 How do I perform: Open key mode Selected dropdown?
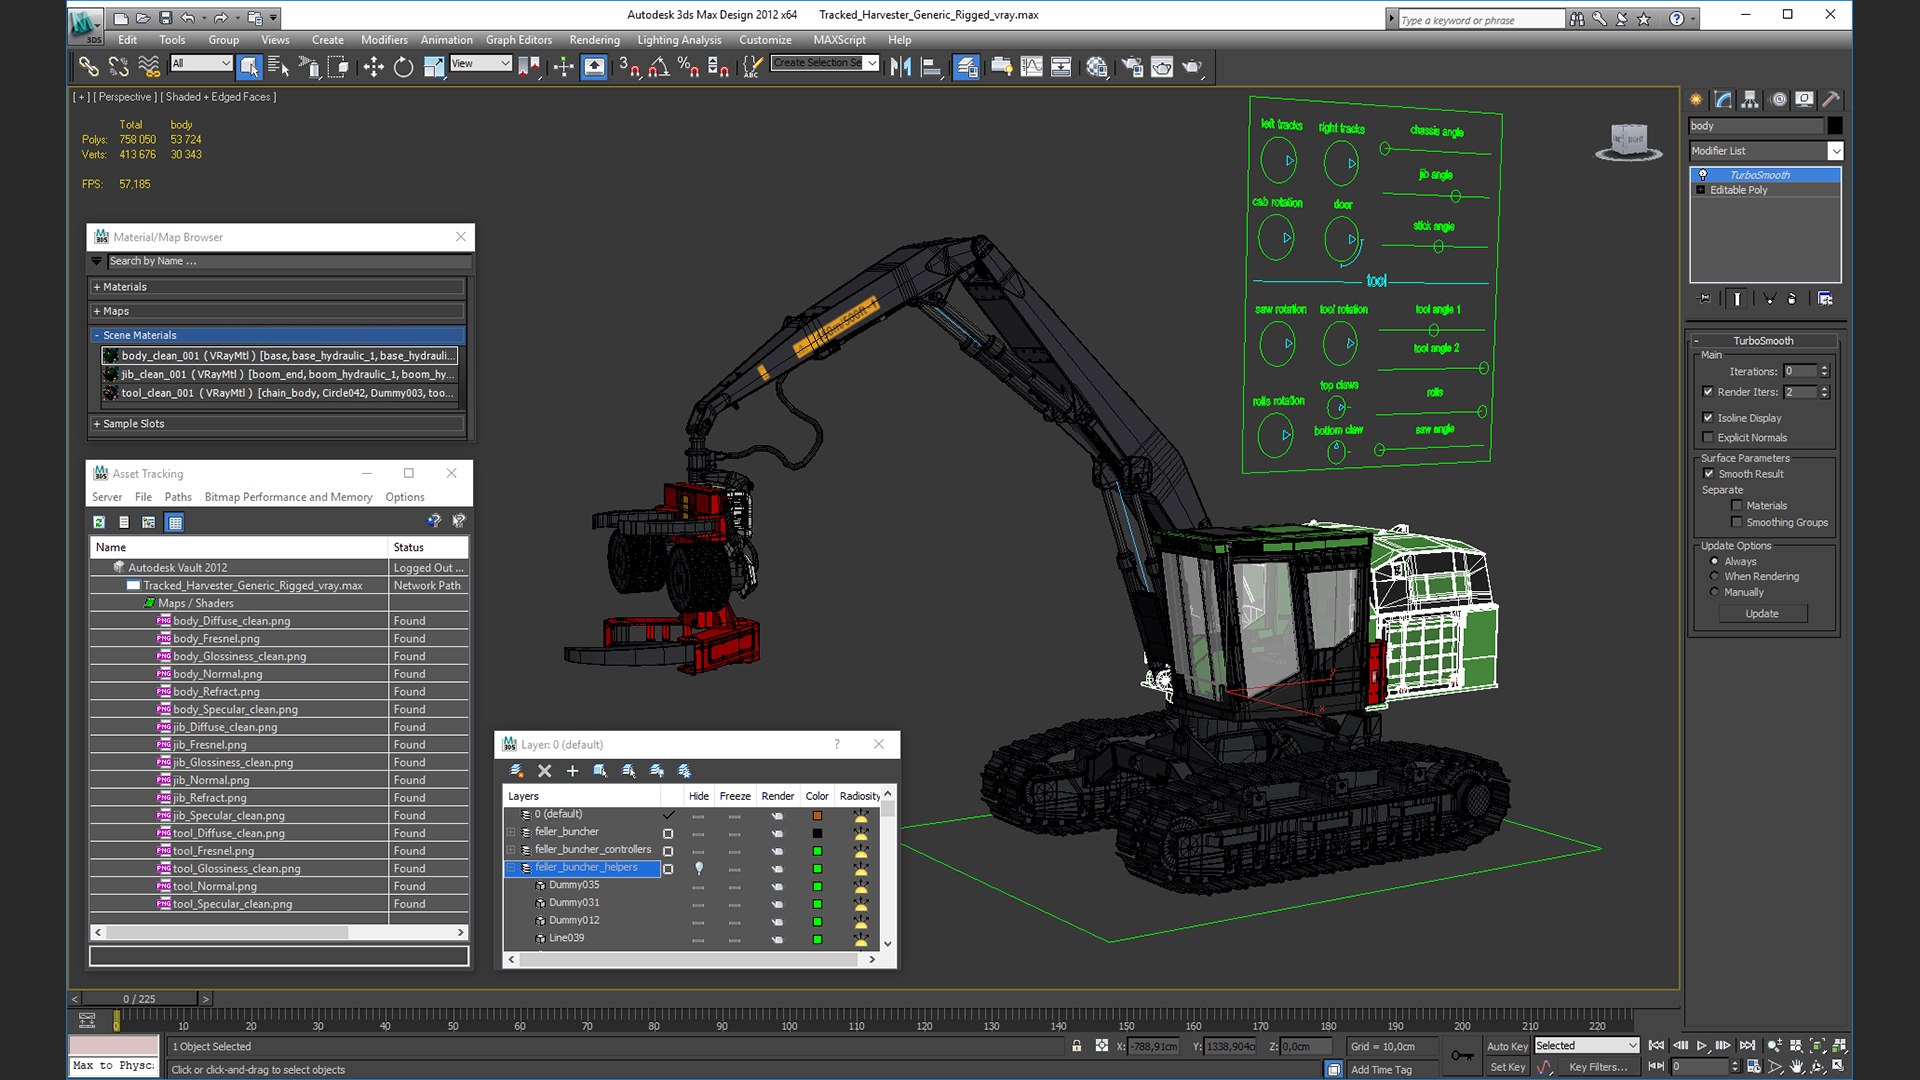pyautogui.click(x=1586, y=1046)
